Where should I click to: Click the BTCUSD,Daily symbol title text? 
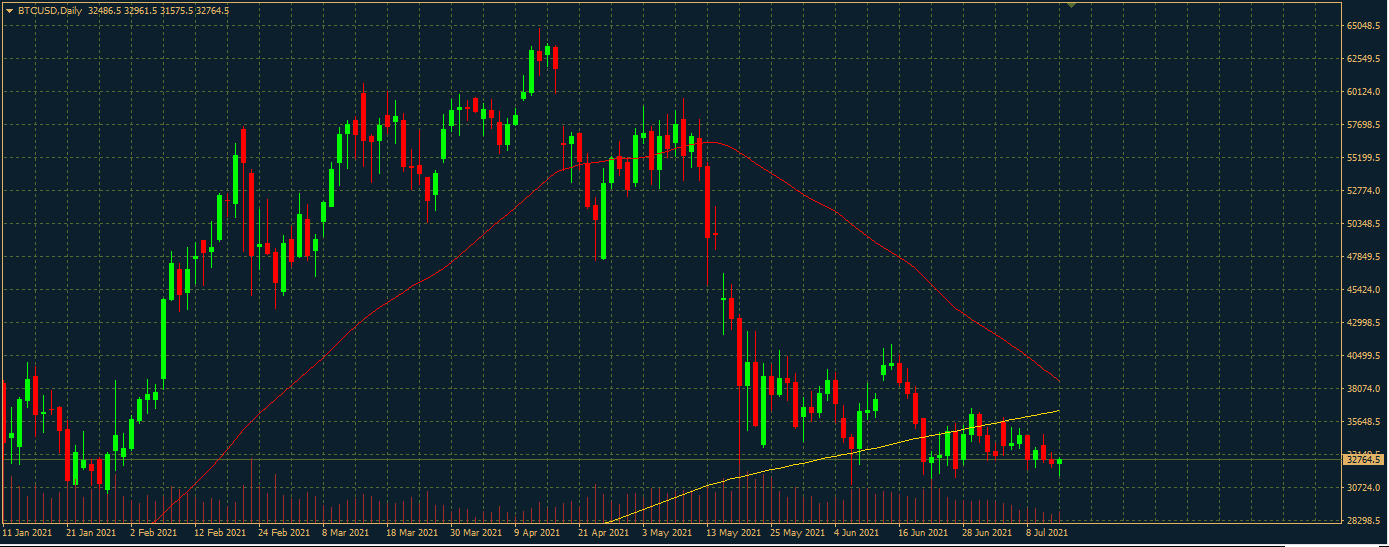tap(50, 10)
